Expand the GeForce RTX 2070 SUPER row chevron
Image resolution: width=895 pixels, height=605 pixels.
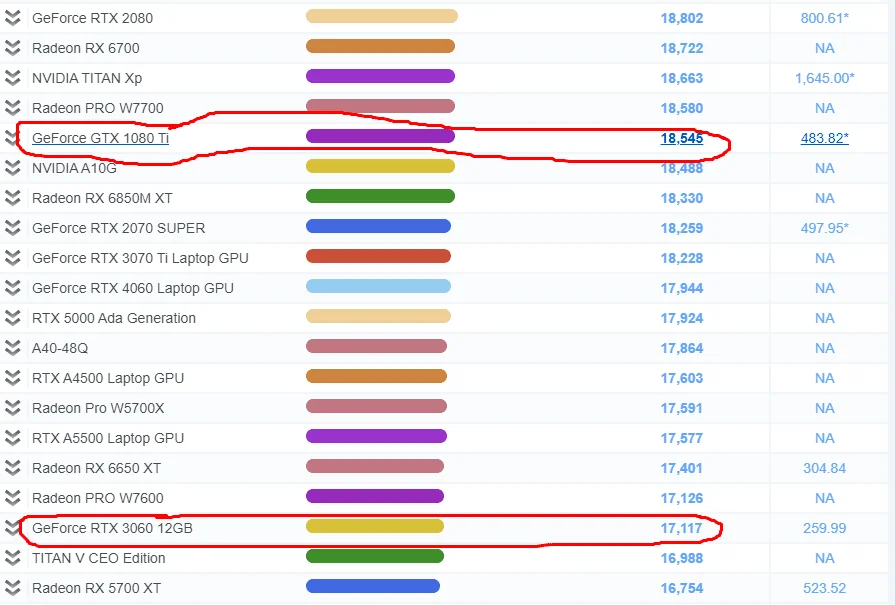pyautogui.click(x=13, y=228)
